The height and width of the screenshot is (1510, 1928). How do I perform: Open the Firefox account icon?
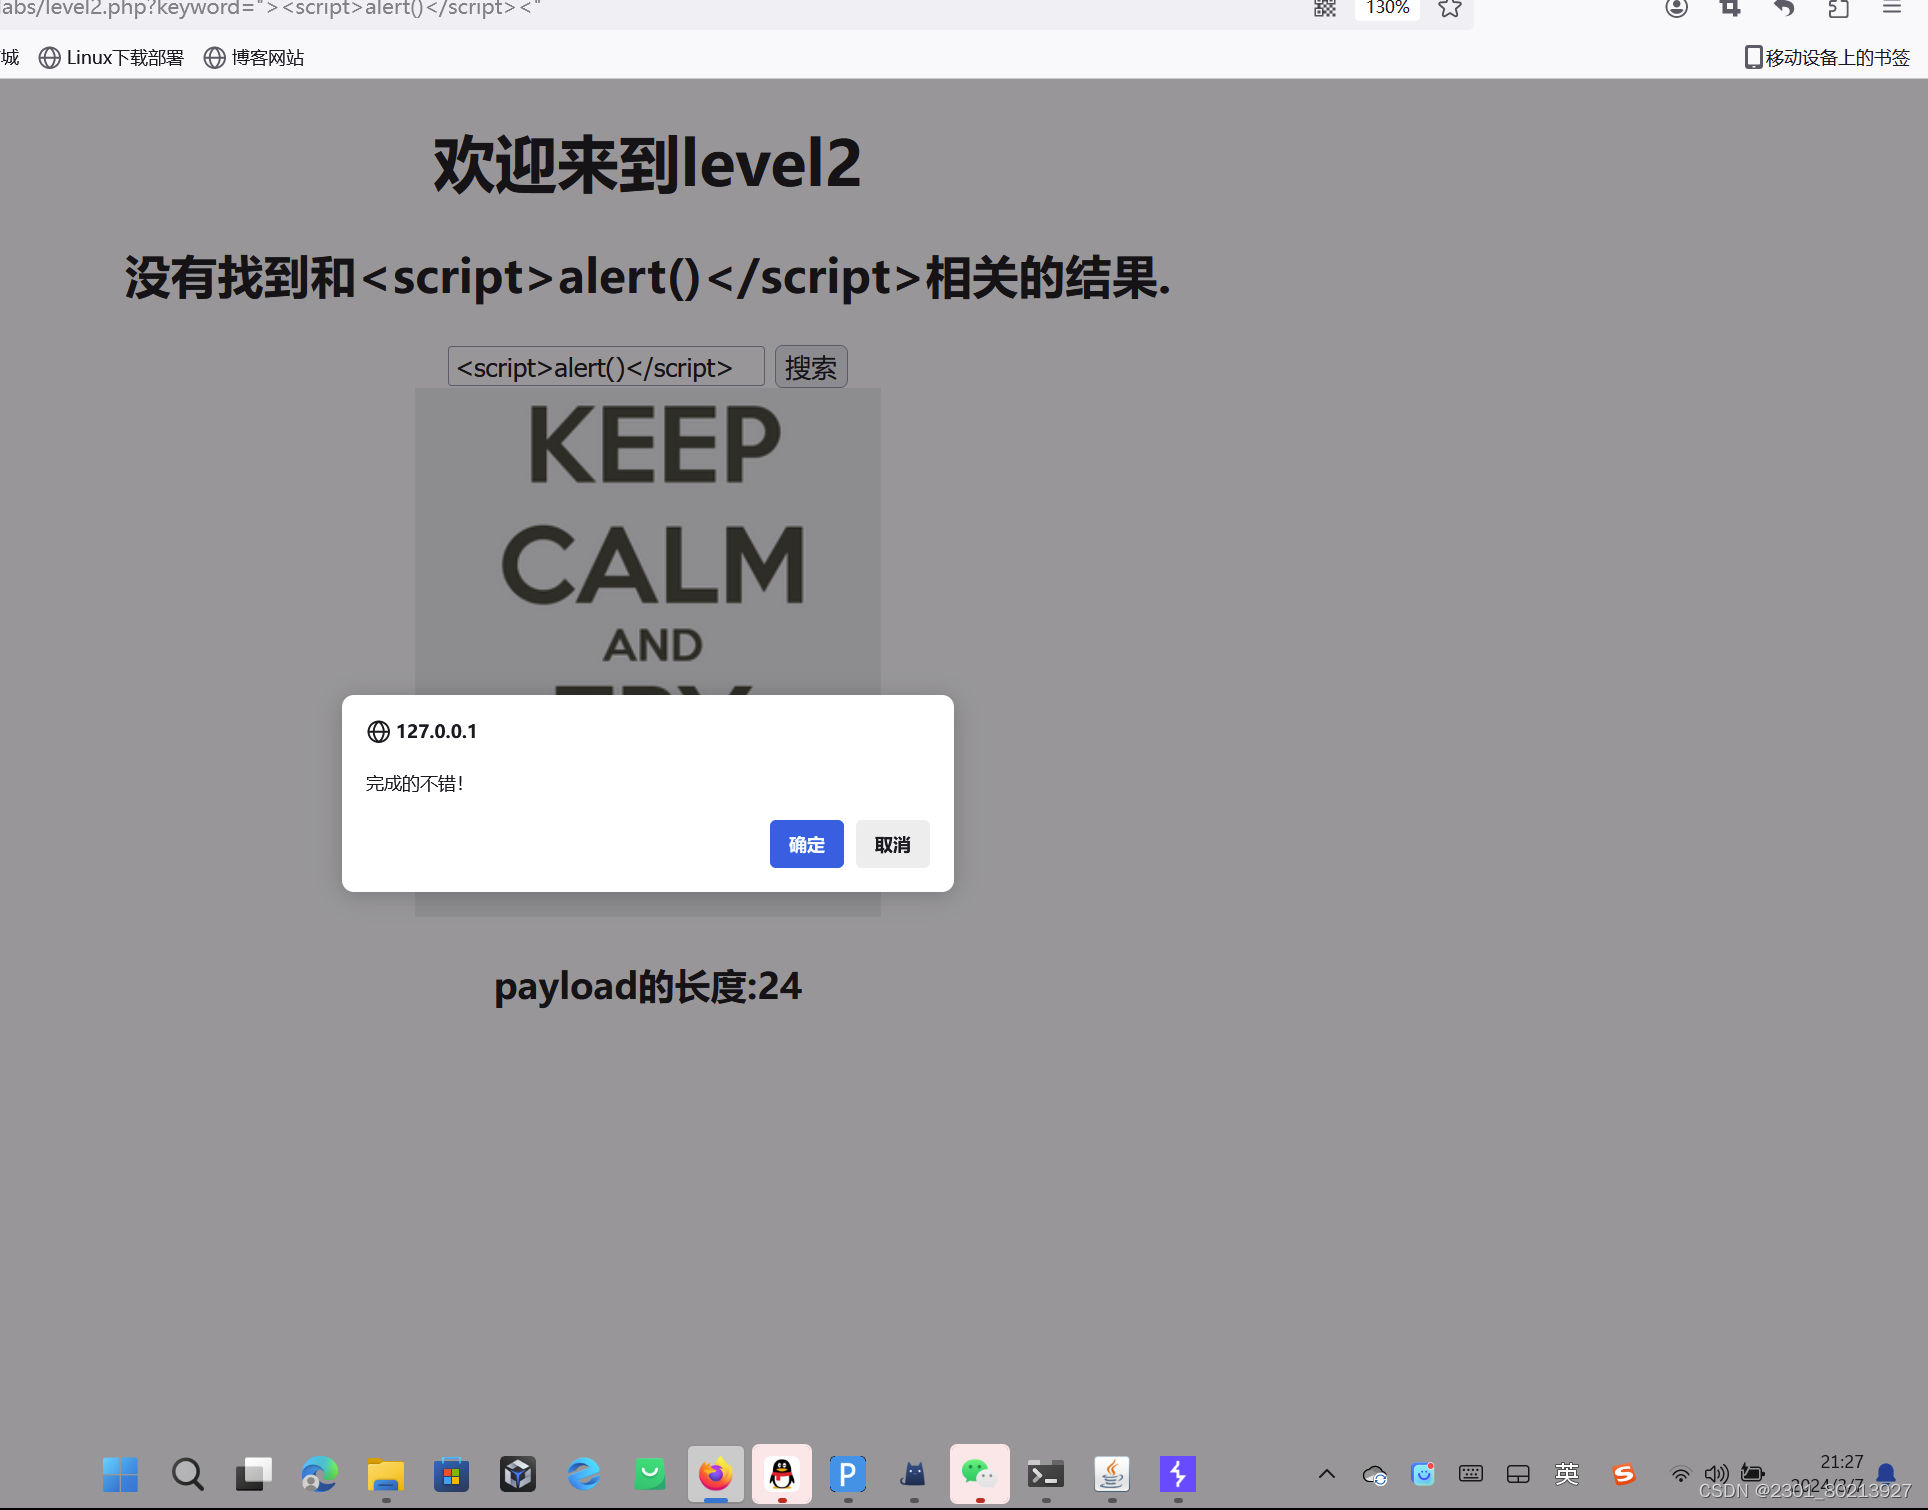coord(1677,9)
